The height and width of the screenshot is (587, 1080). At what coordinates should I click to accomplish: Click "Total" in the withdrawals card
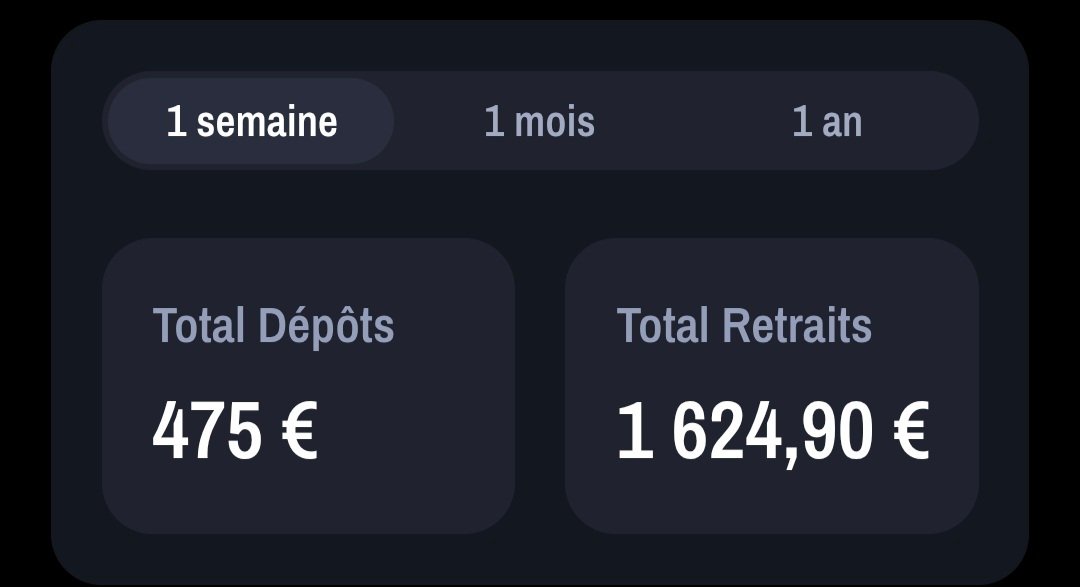tap(663, 325)
